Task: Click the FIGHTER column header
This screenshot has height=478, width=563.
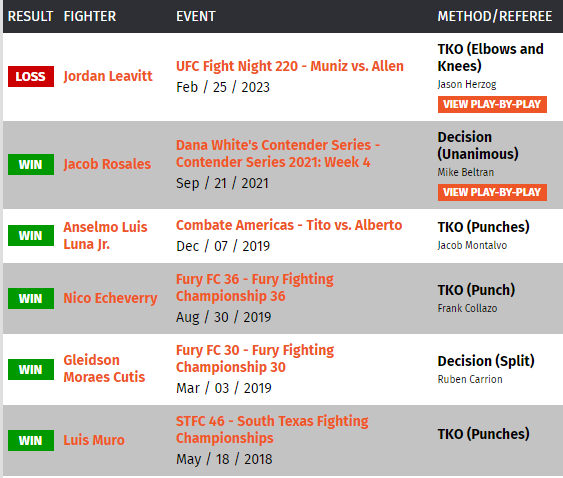Action: [x=90, y=16]
